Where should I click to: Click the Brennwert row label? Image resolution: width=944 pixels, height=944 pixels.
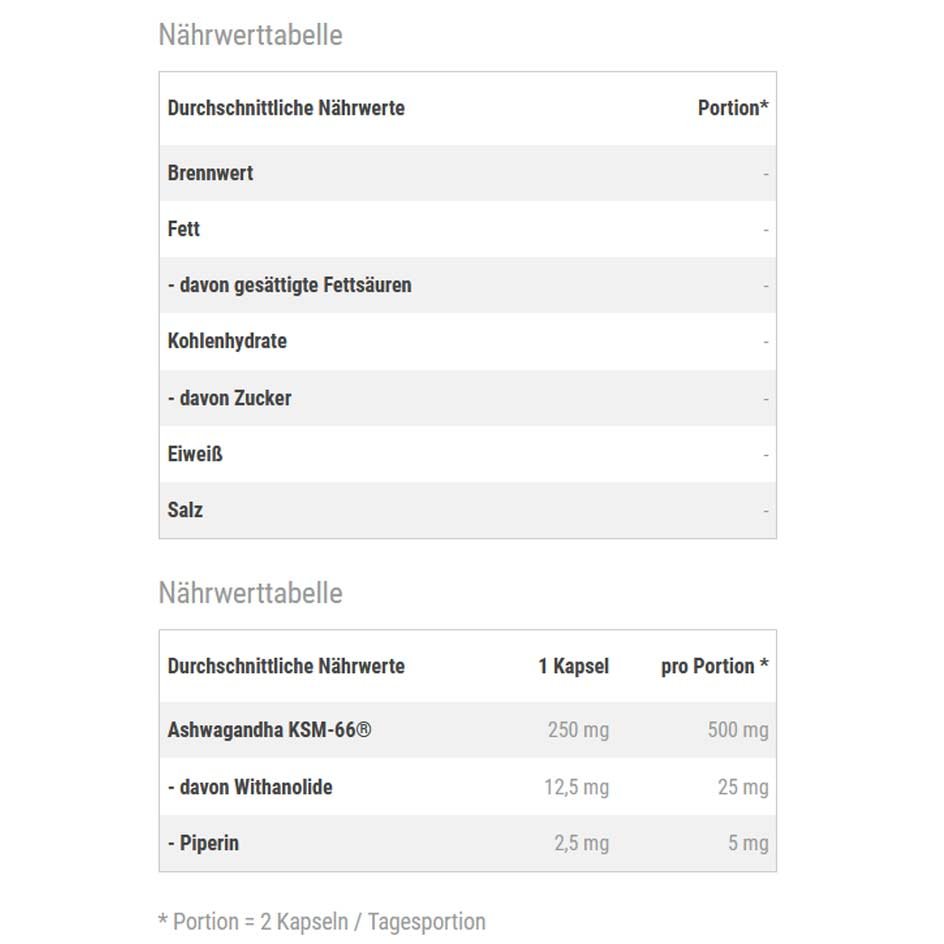pos(210,173)
